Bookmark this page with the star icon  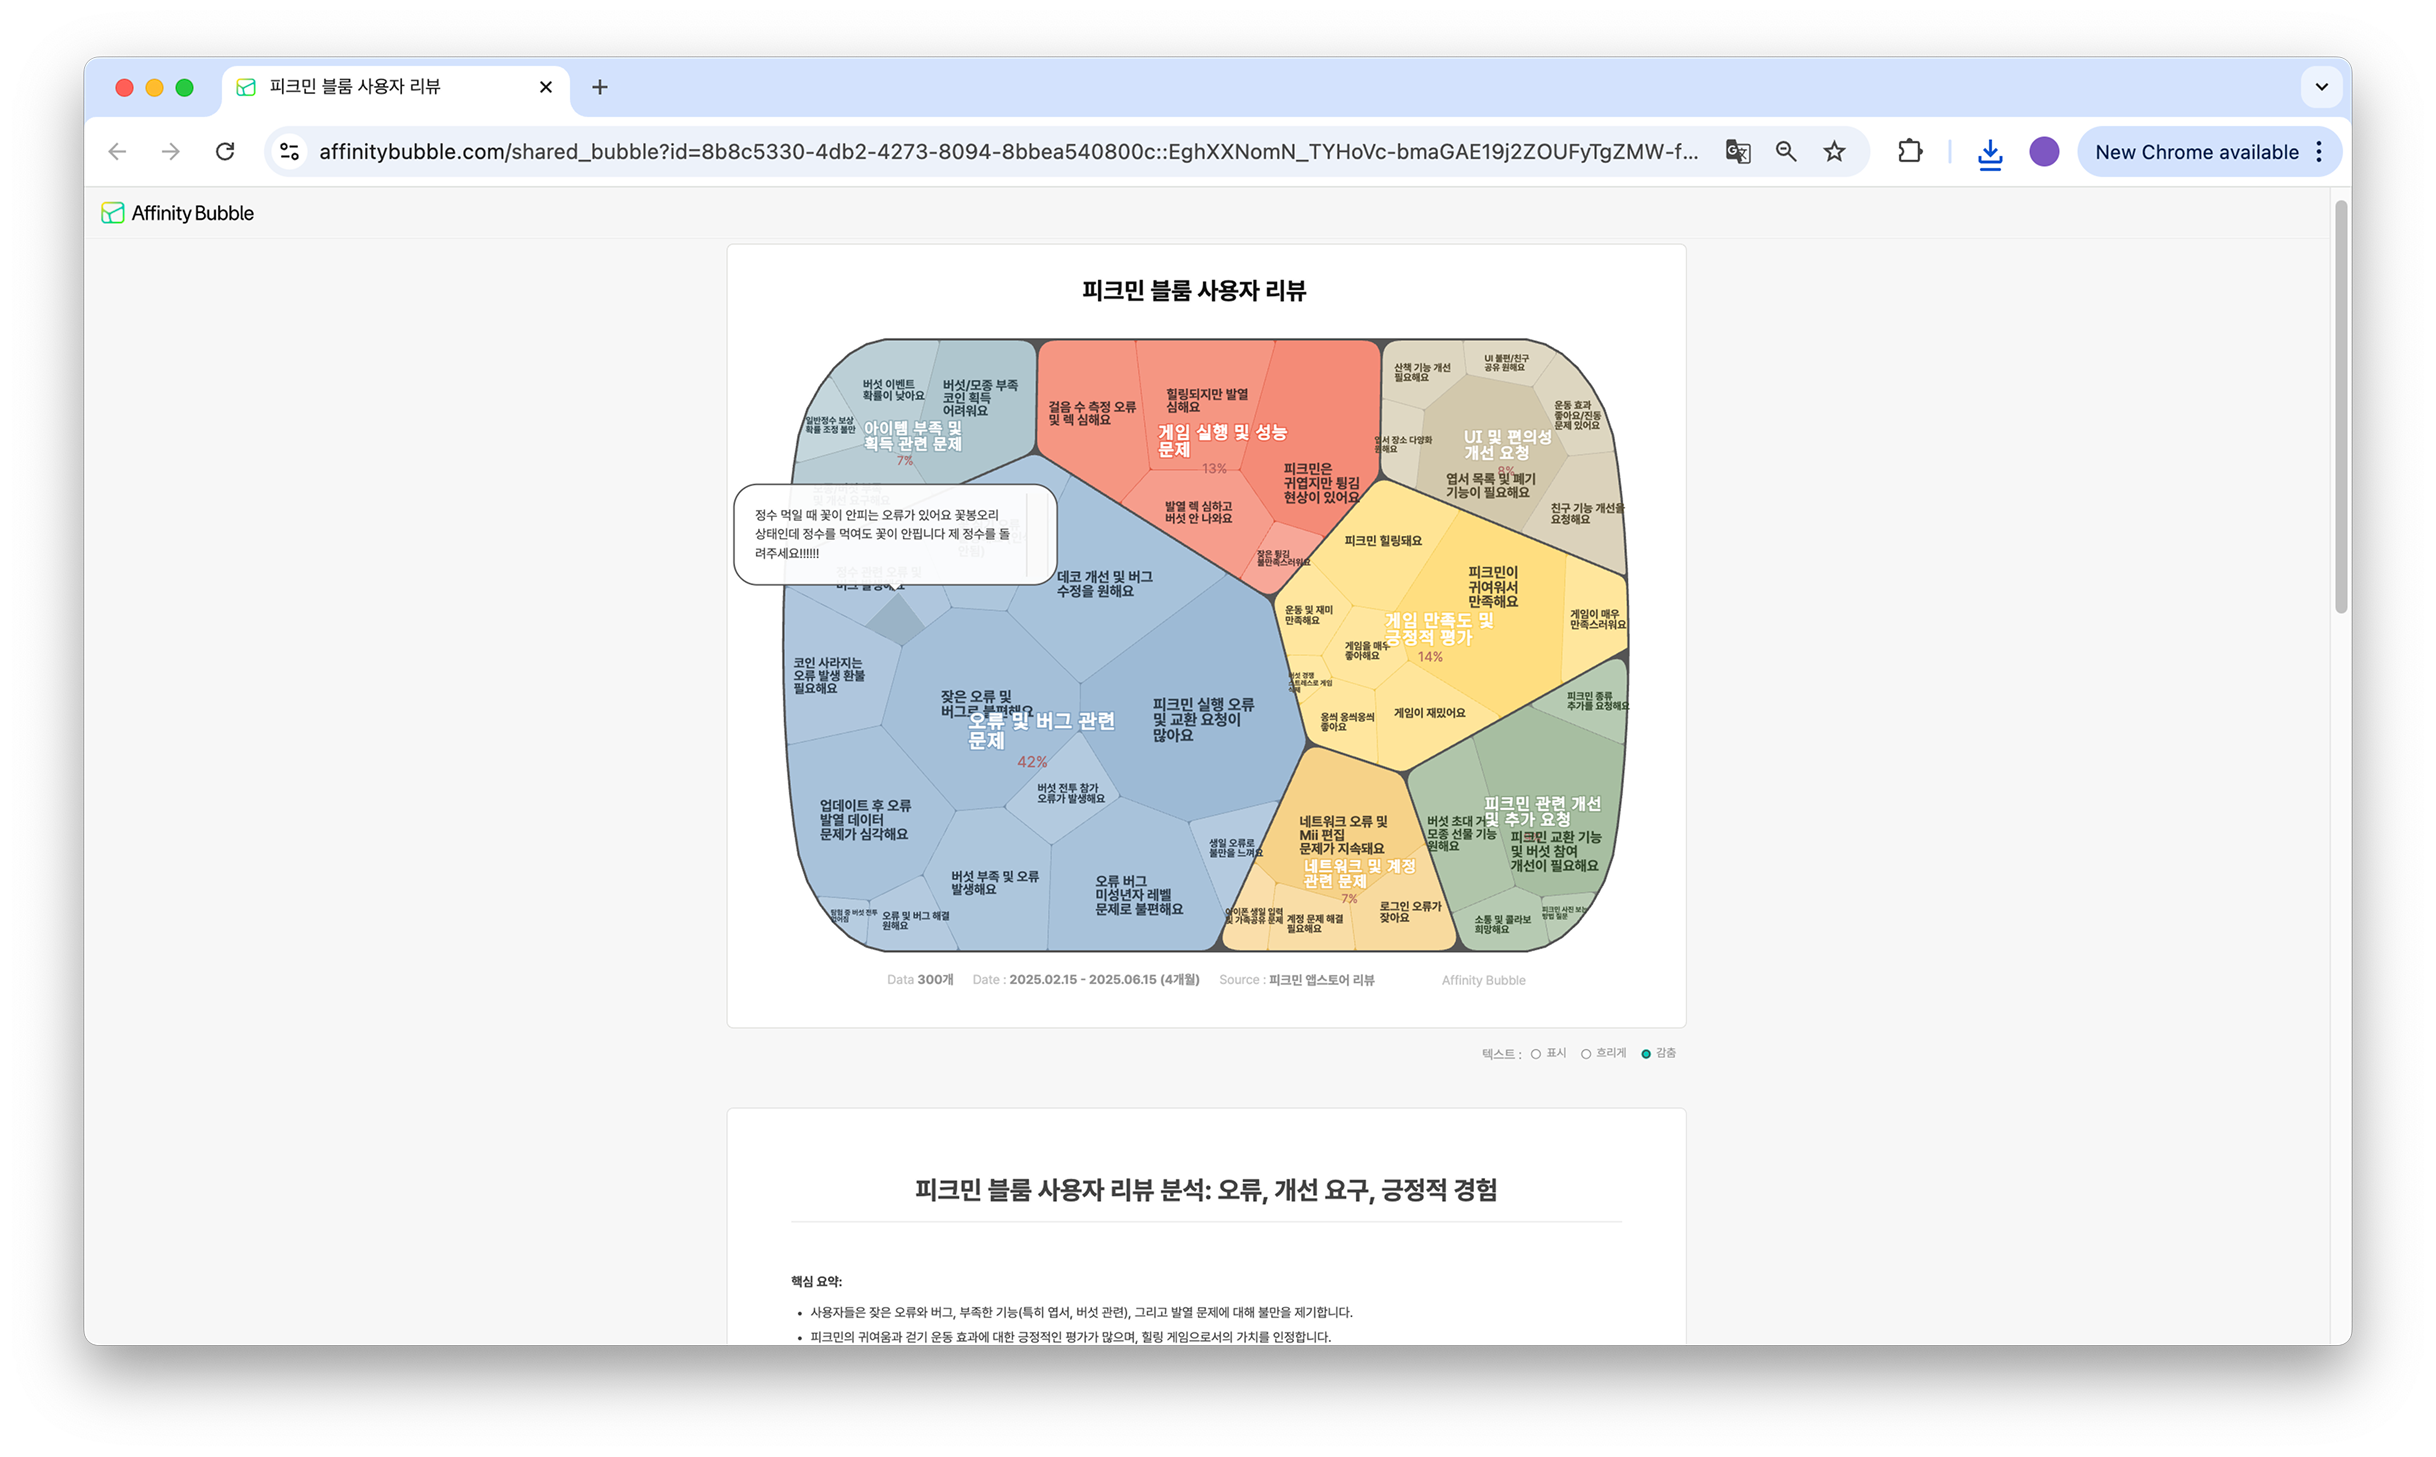point(1834,152)
